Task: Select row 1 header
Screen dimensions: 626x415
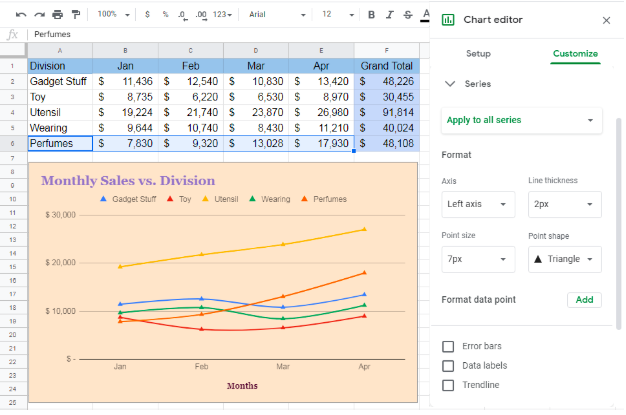Action: [x=13, y=66]
